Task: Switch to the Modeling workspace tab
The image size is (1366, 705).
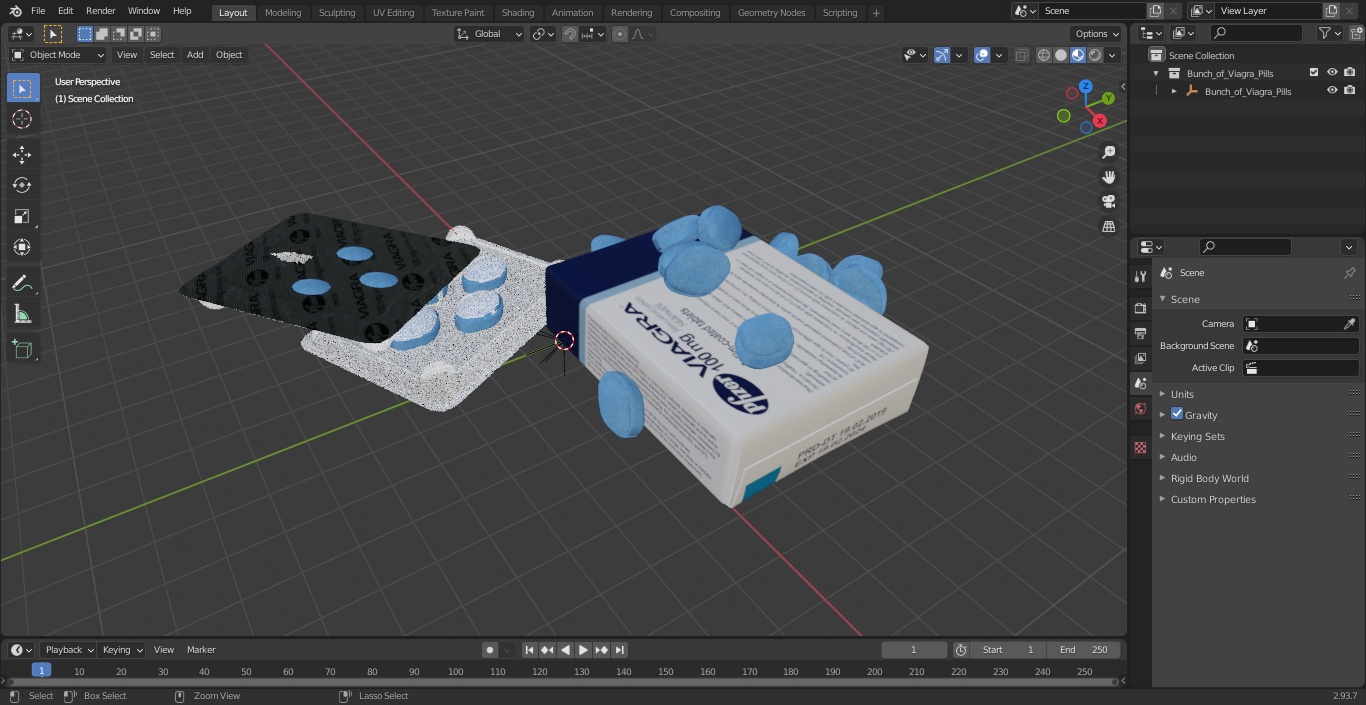Action: (283, 13)
